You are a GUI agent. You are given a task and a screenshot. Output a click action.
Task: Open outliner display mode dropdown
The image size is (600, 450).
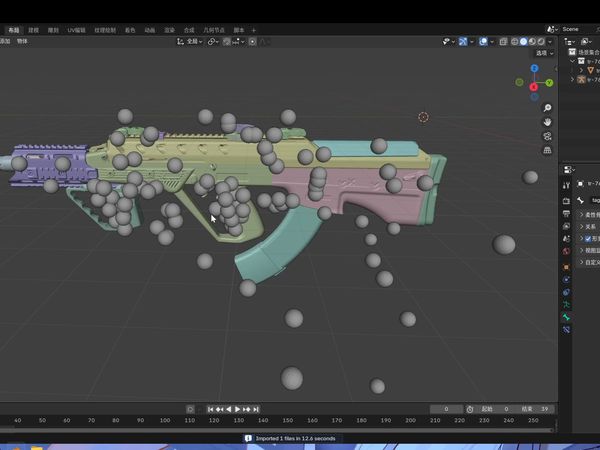(570, 42)
